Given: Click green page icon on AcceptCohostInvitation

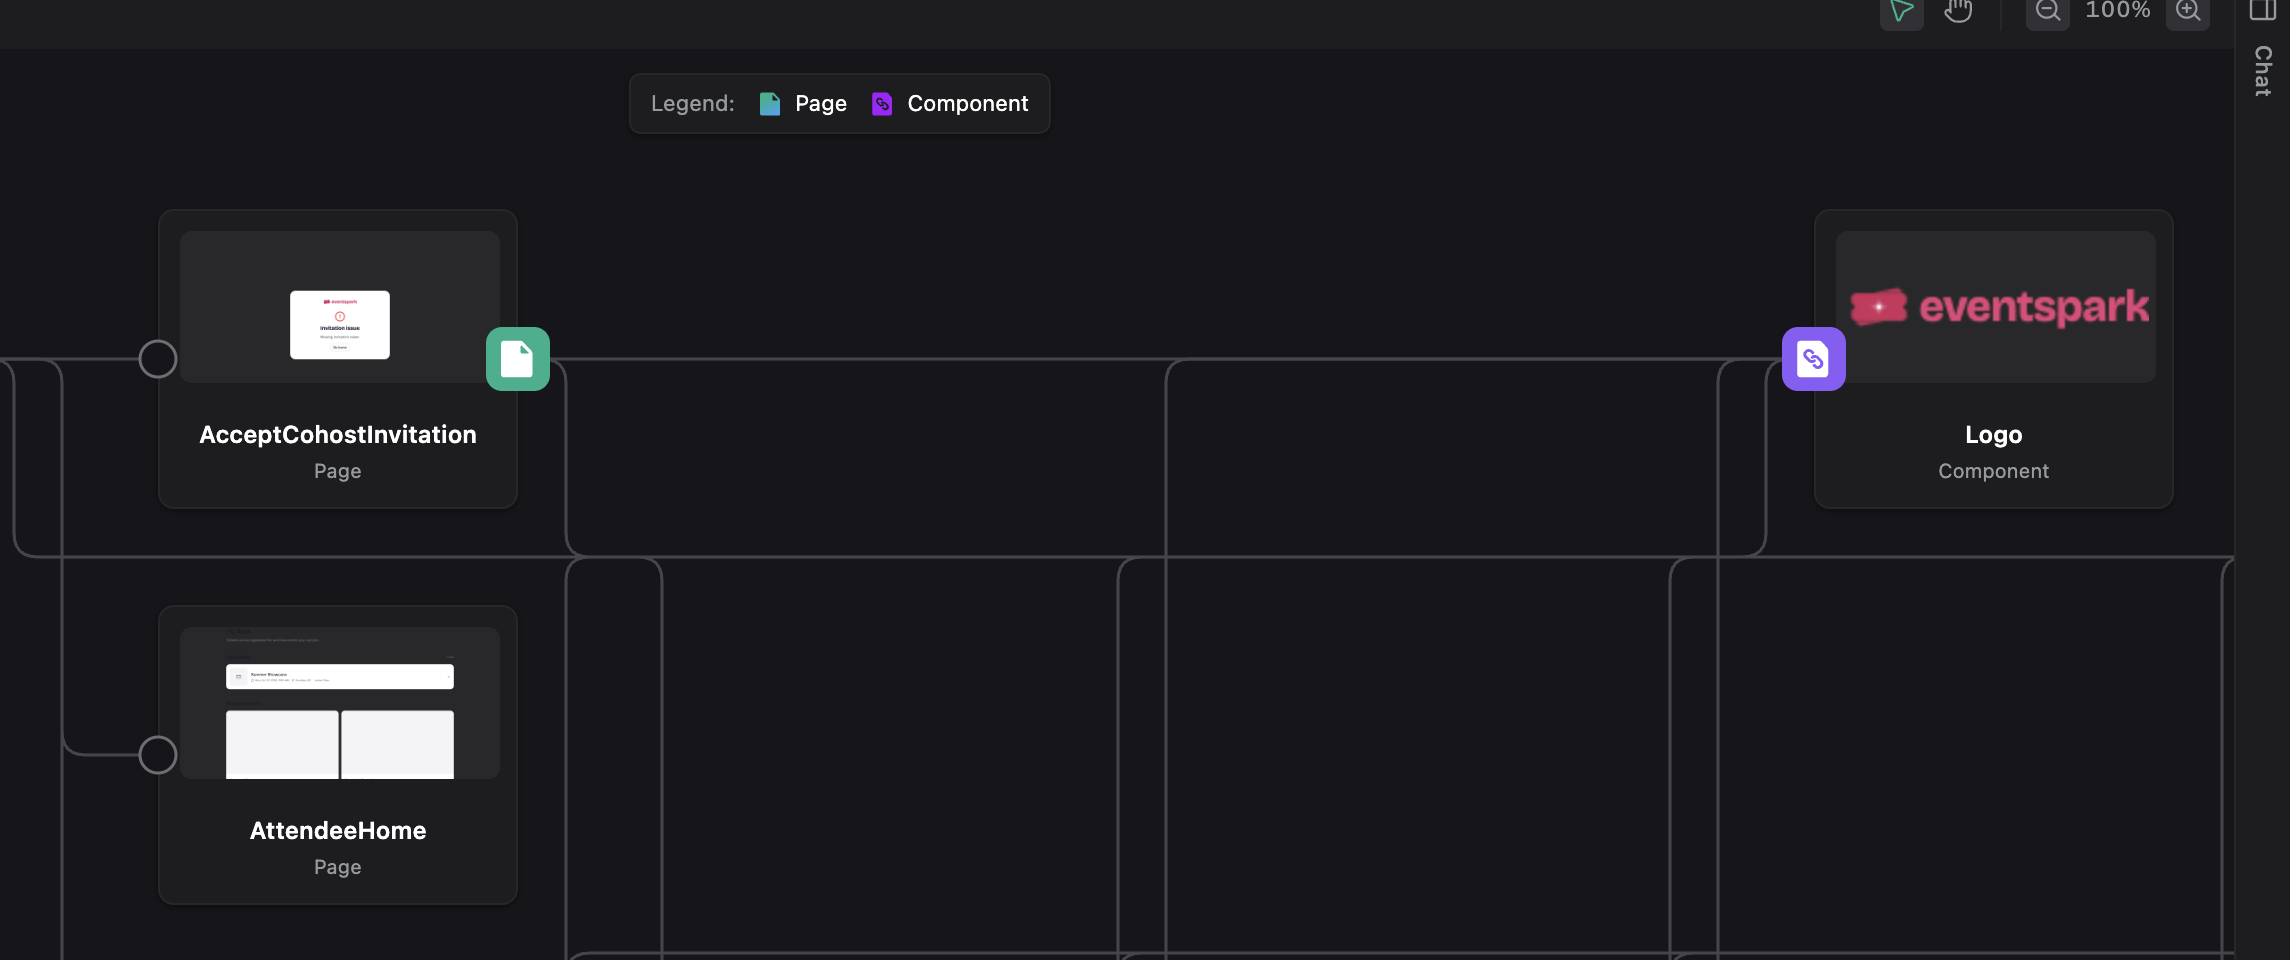Looking at the screenshot, I should (518, 359).
